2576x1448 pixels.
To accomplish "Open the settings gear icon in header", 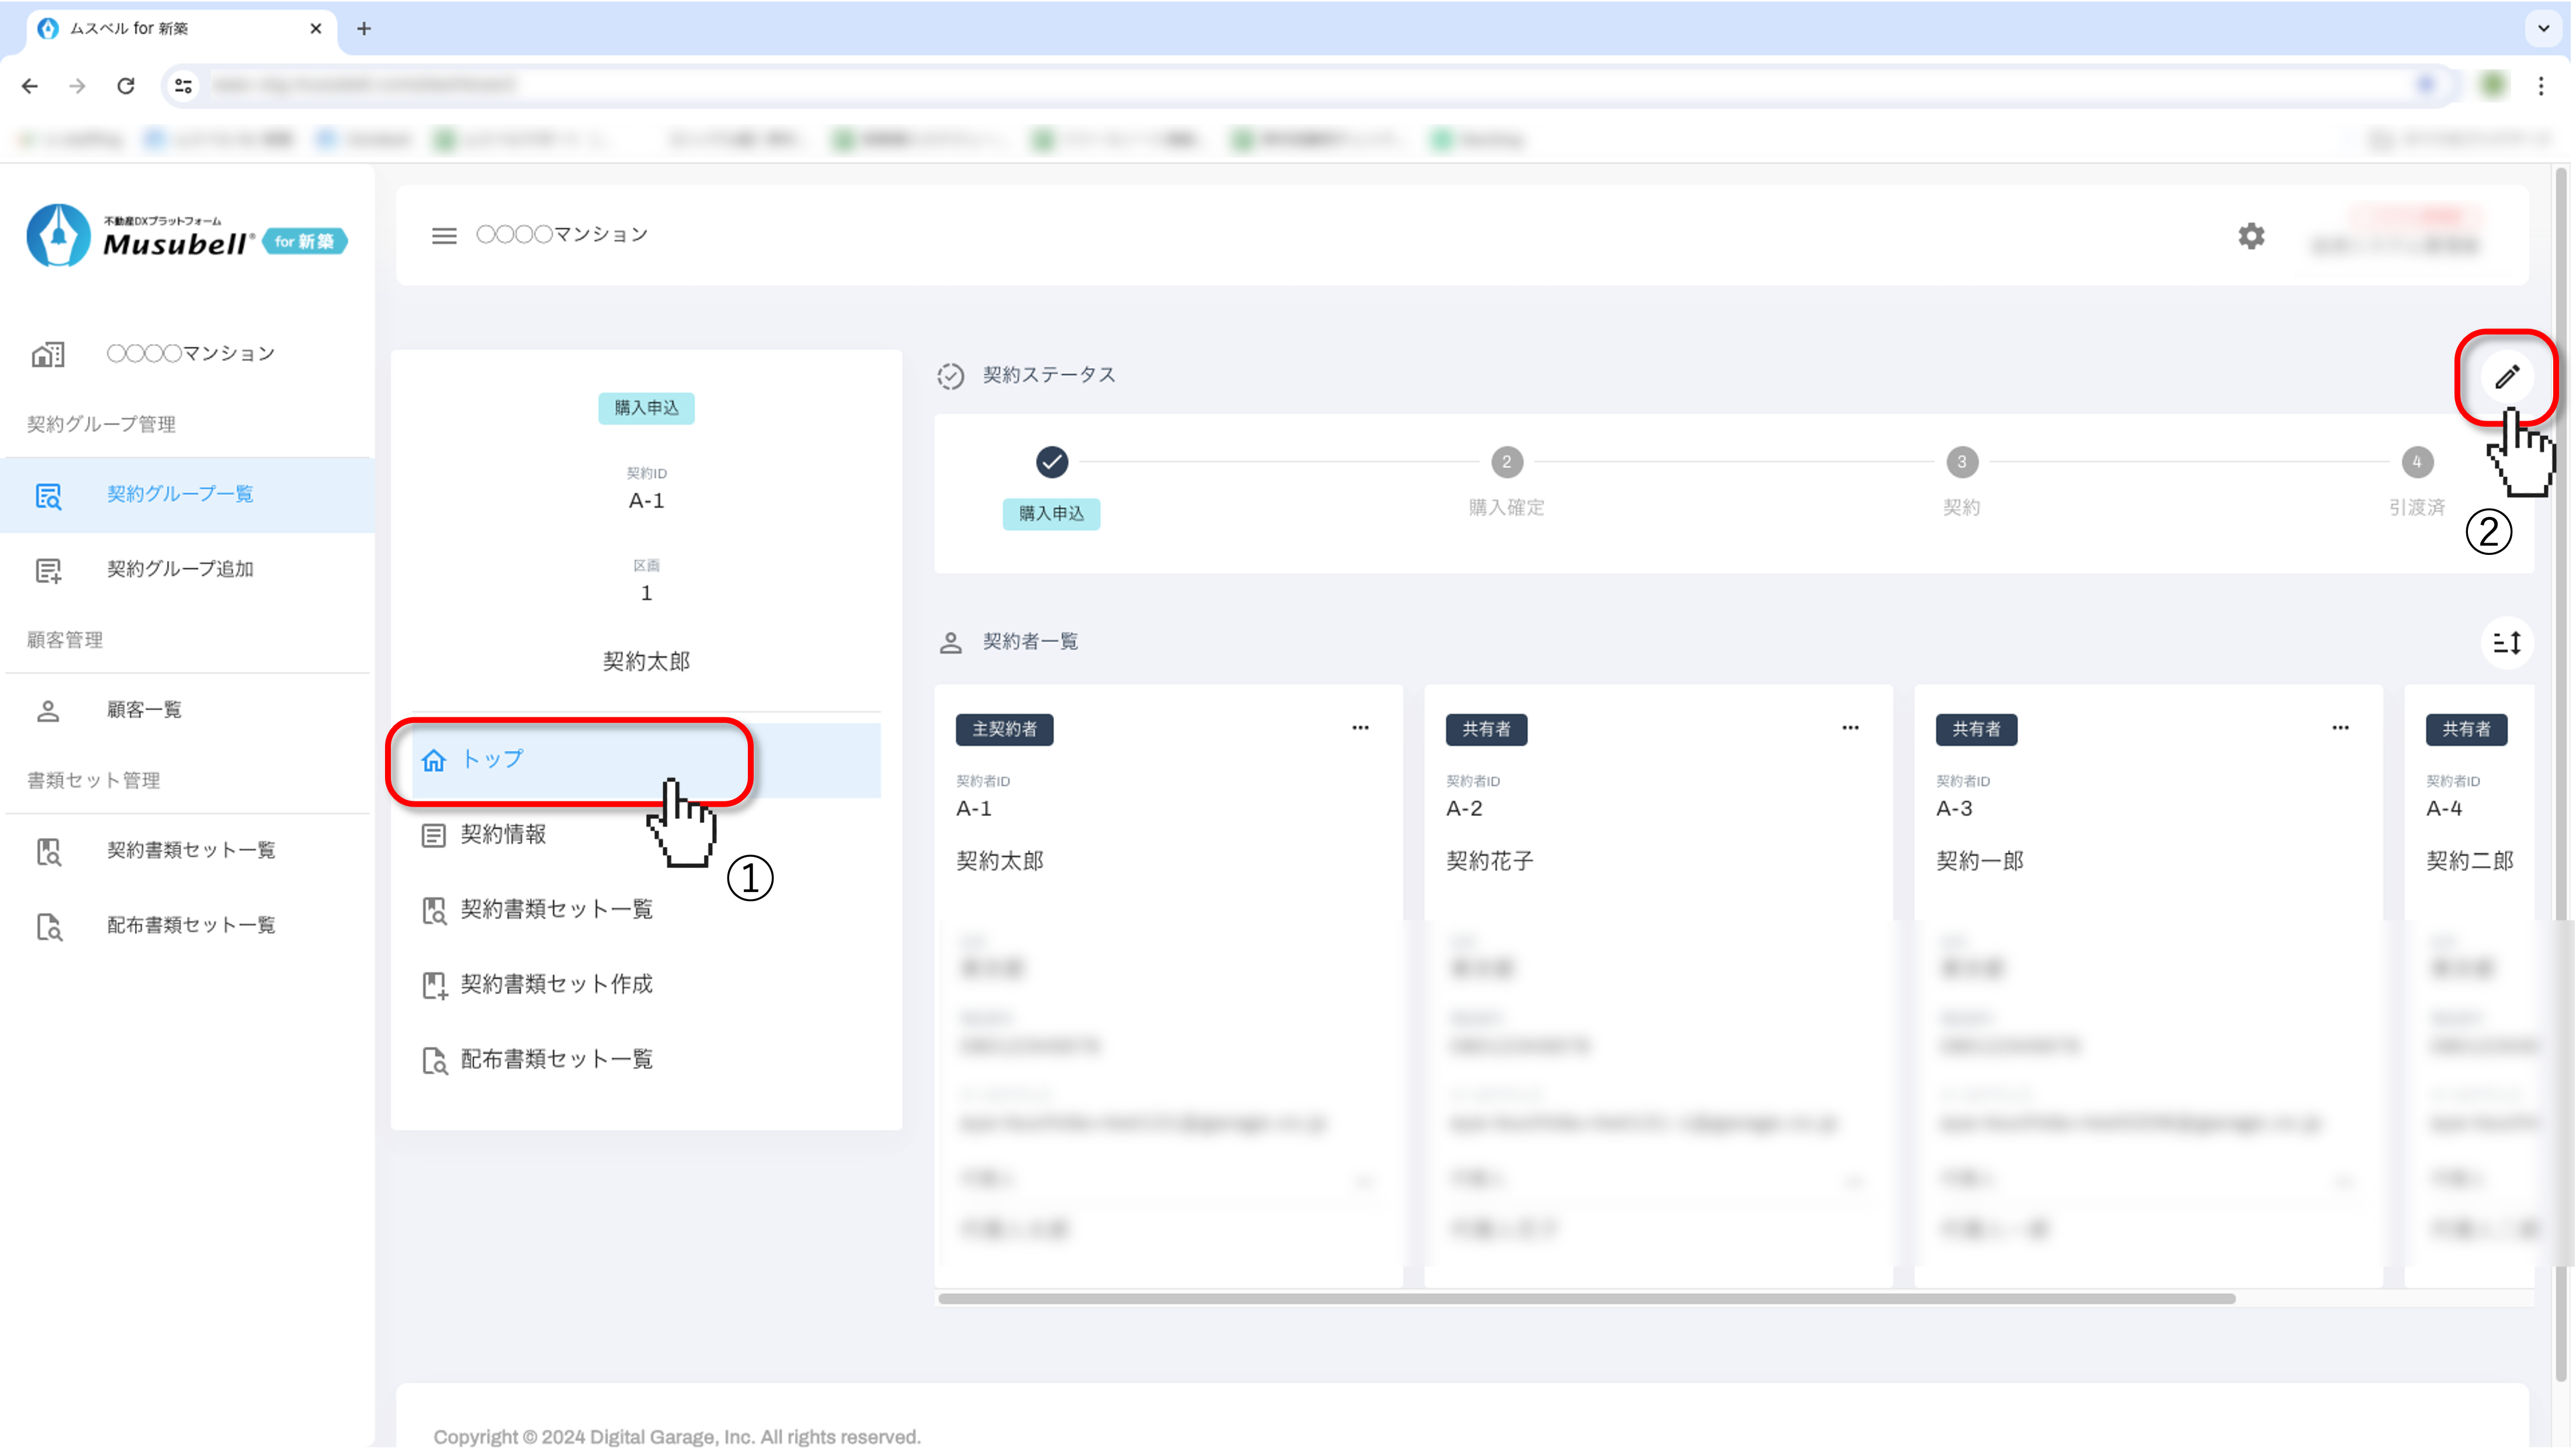I will [2251, 236].
